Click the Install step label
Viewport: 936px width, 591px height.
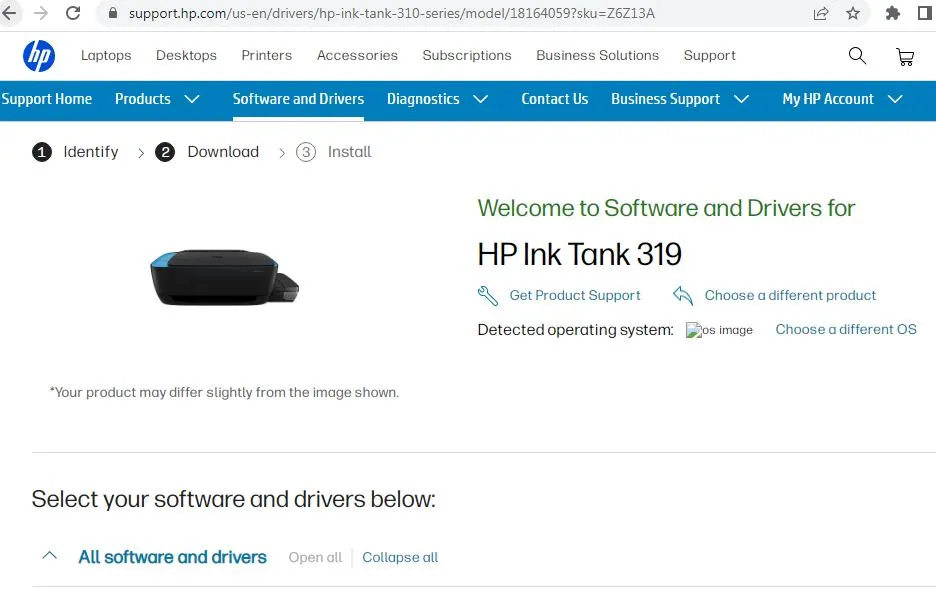tap(349, 152)
